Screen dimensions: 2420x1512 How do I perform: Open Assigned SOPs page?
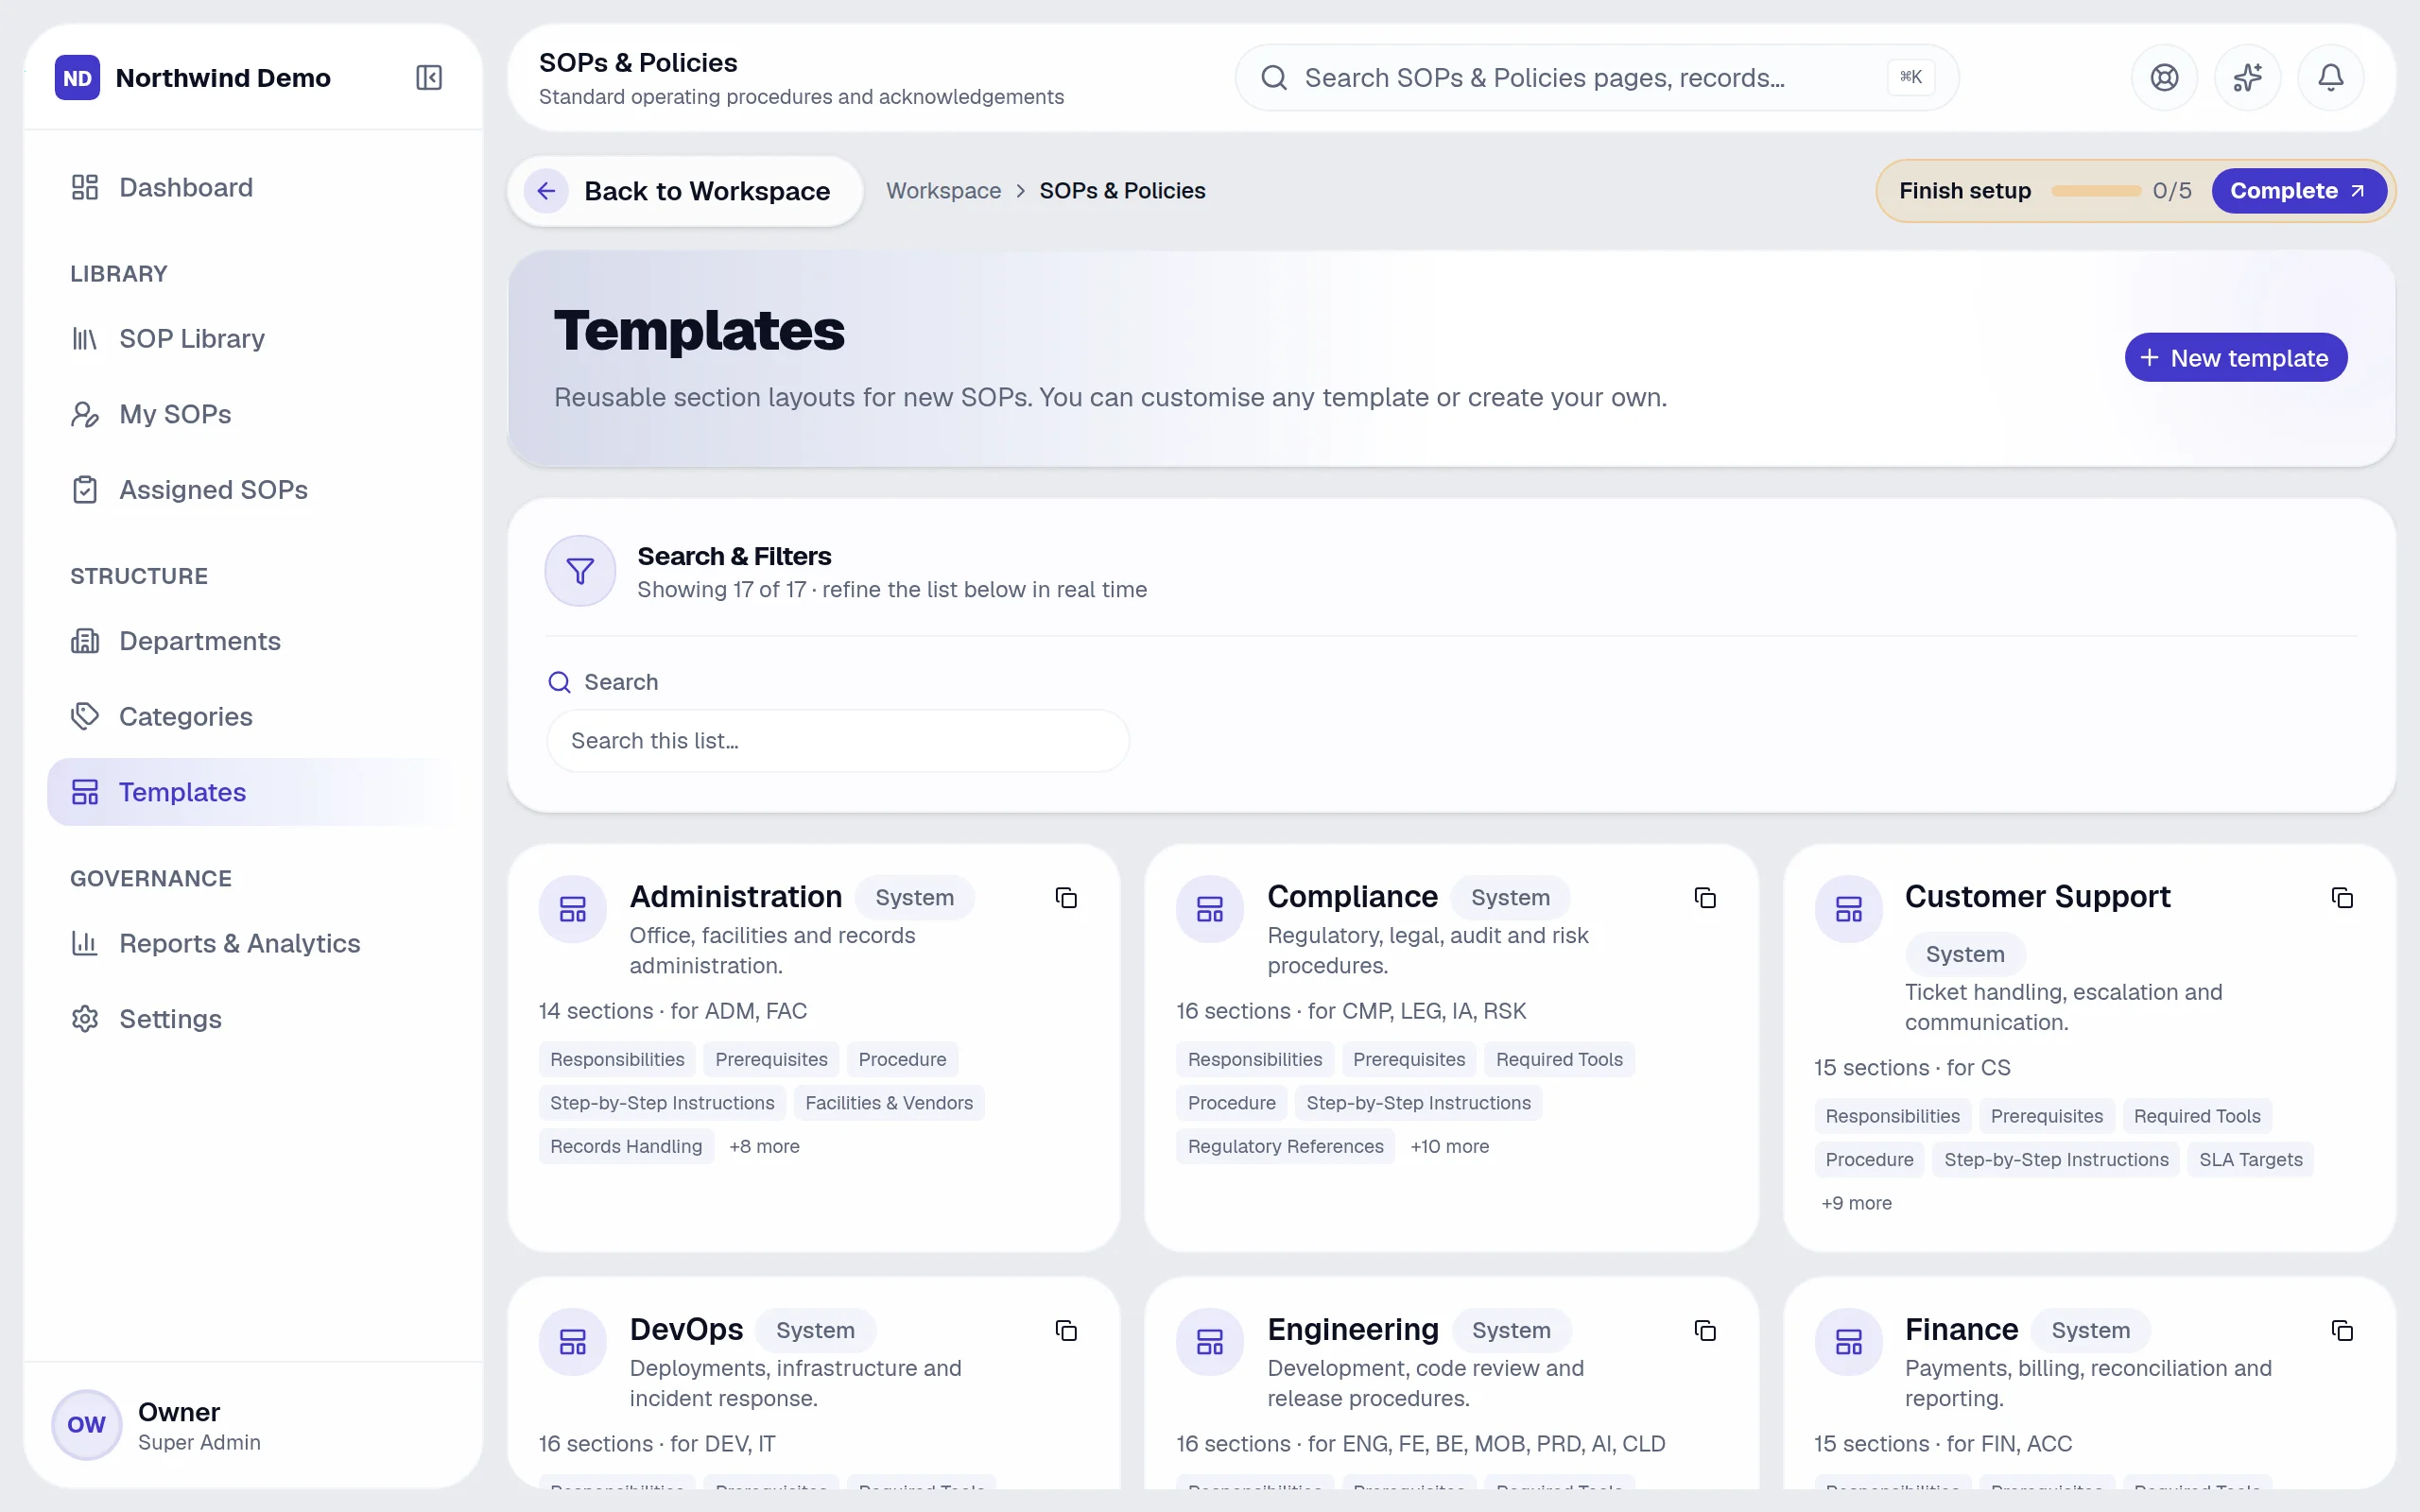pos(253,490)
